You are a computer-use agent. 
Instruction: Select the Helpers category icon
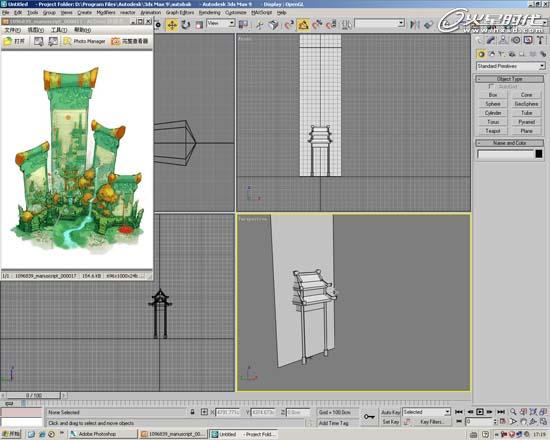click(x=522, y=54)
